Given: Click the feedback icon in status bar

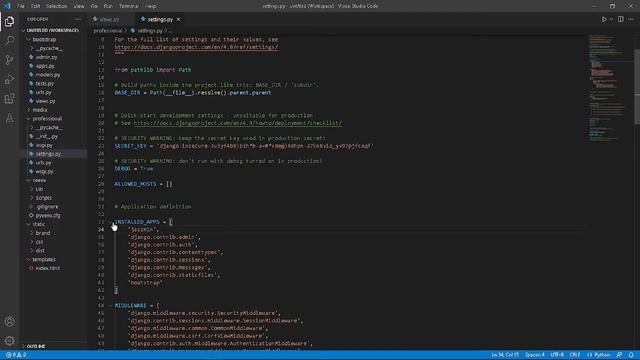Looking at the screenshot, I should coord(619,355).
